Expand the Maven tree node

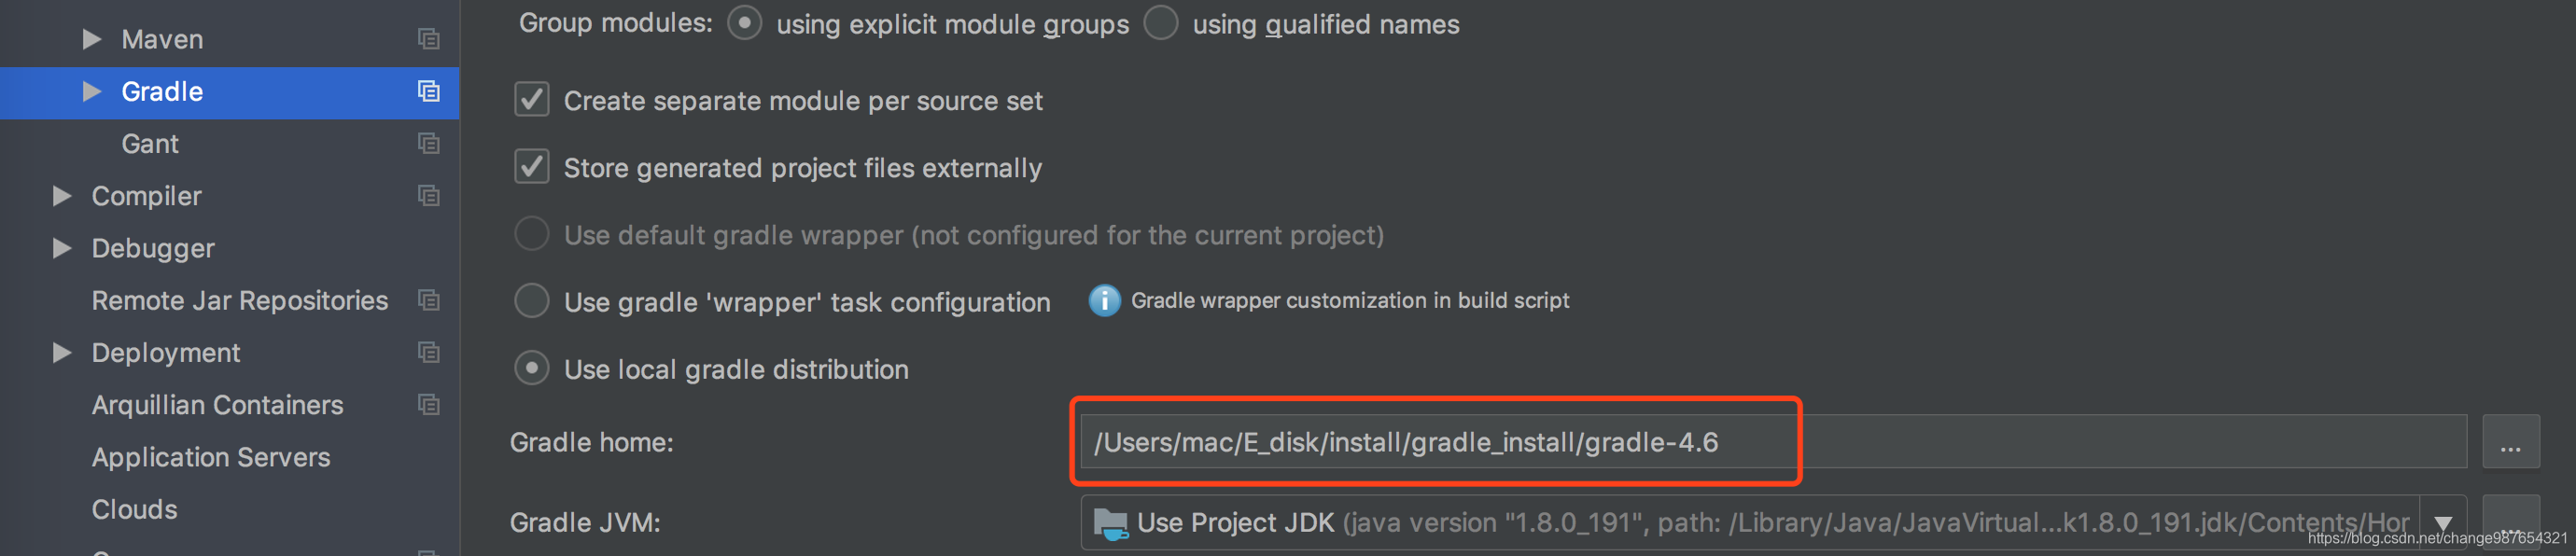[92, 39]
